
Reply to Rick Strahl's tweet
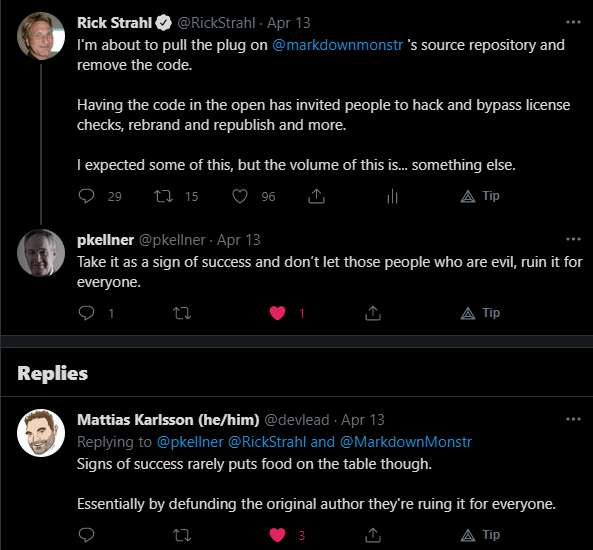(x=86, y=196)
